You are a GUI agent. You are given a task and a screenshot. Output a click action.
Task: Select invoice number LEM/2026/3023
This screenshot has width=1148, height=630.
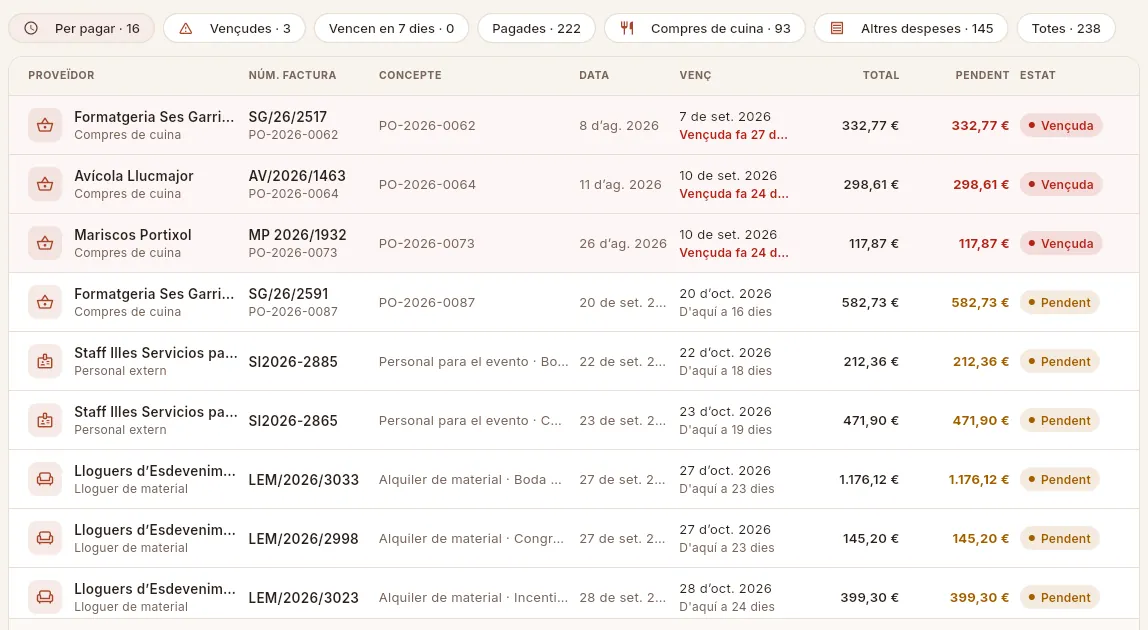point(304,597)
